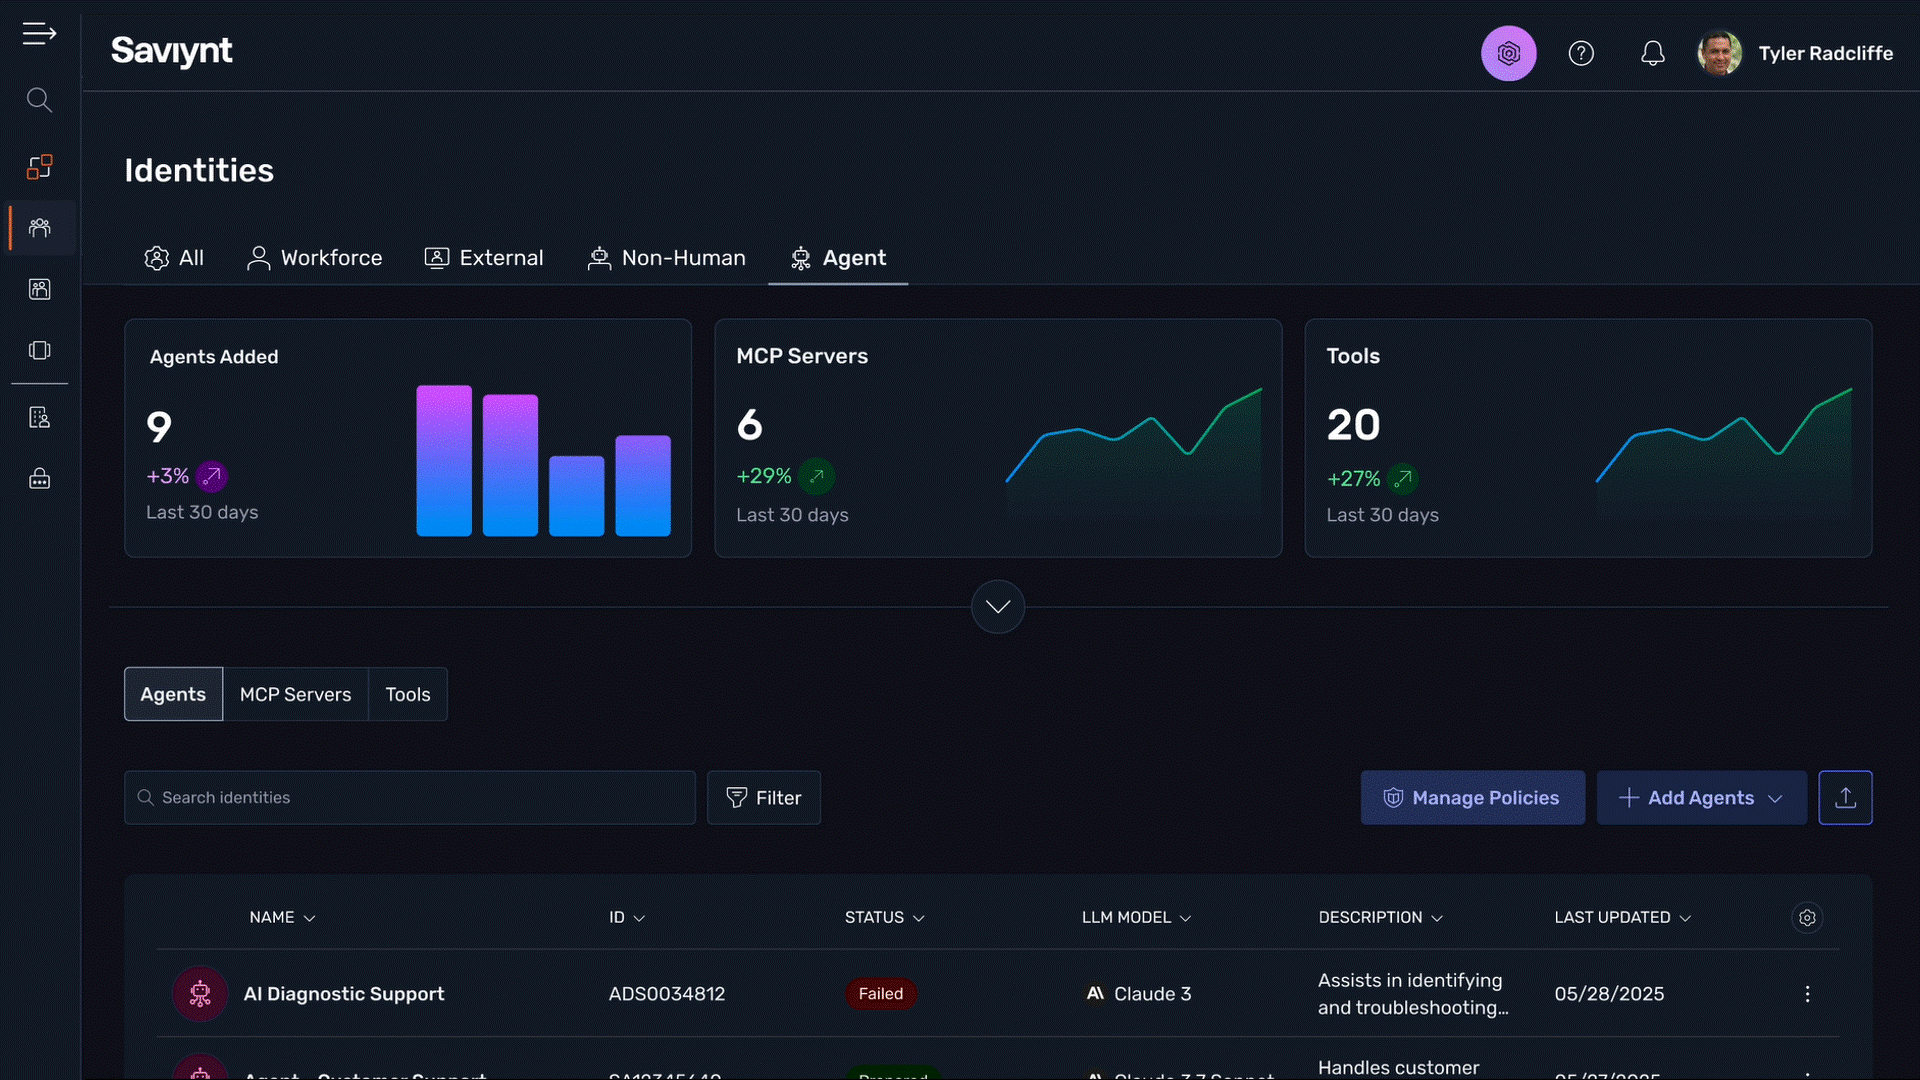1920x1080 pixels.
Task: Open AI Diagnostic Support row actions menu
Action: (x=1807, y=994)
